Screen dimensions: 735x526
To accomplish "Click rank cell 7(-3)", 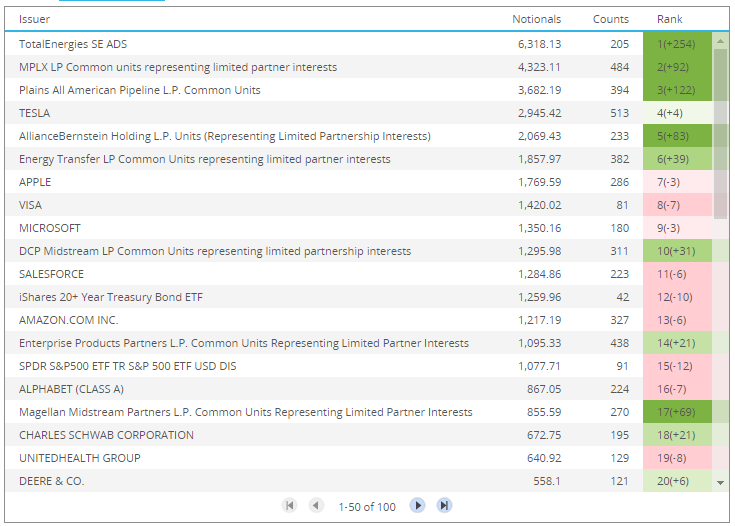I will click(677, 182).
